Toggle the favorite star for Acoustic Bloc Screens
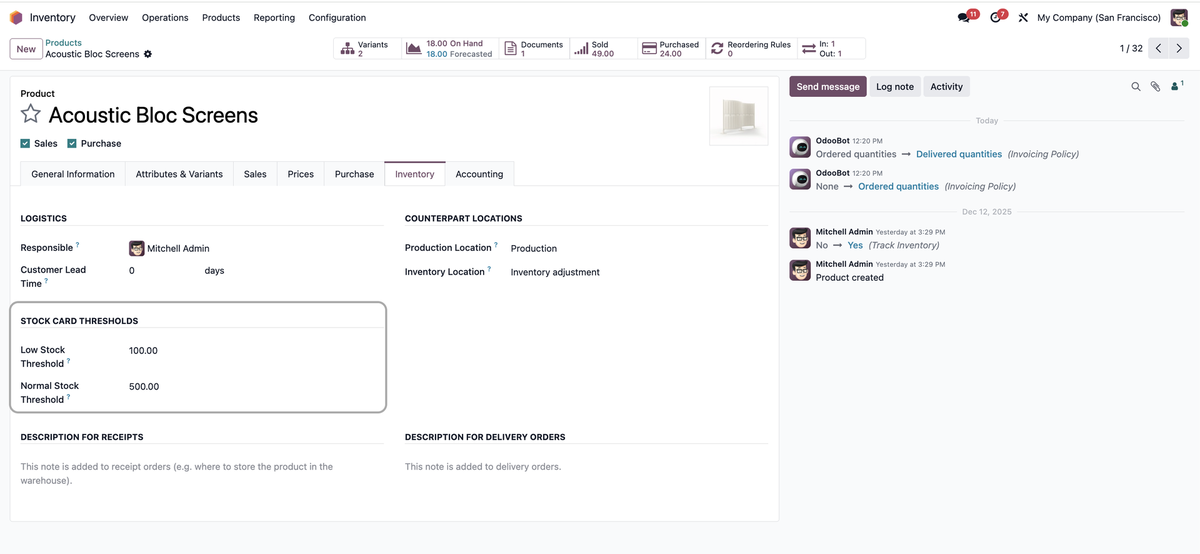Viewport: 1200px width, 554px height. pyautogui.click(x=31, y=114)
